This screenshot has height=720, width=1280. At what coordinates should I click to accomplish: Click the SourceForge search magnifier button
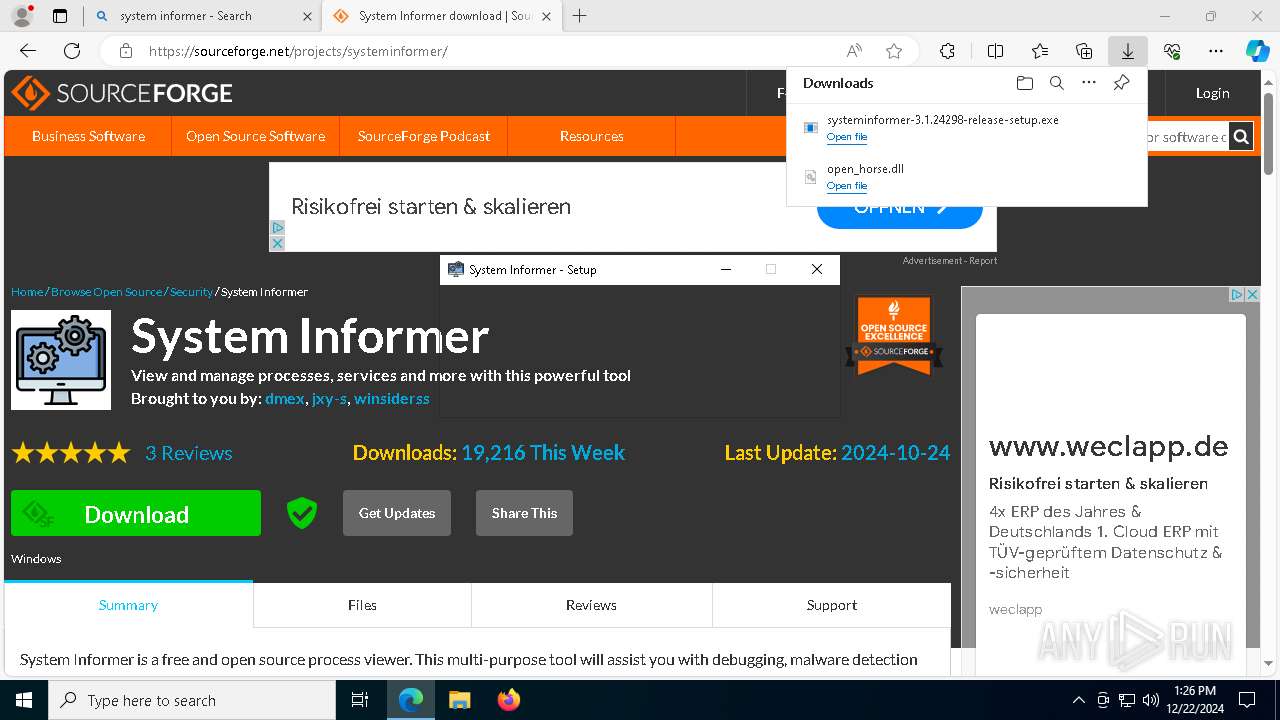(1241, 137)
